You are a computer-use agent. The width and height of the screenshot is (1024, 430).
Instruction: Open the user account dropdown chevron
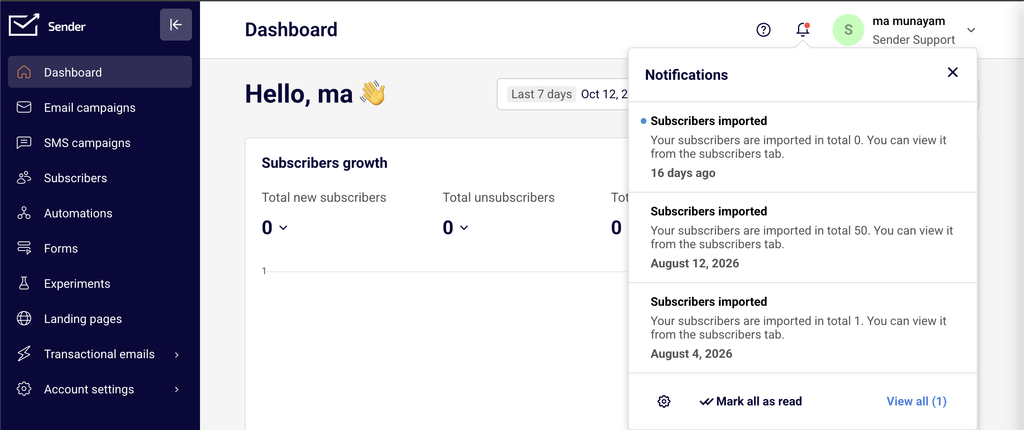coord(971,30)
